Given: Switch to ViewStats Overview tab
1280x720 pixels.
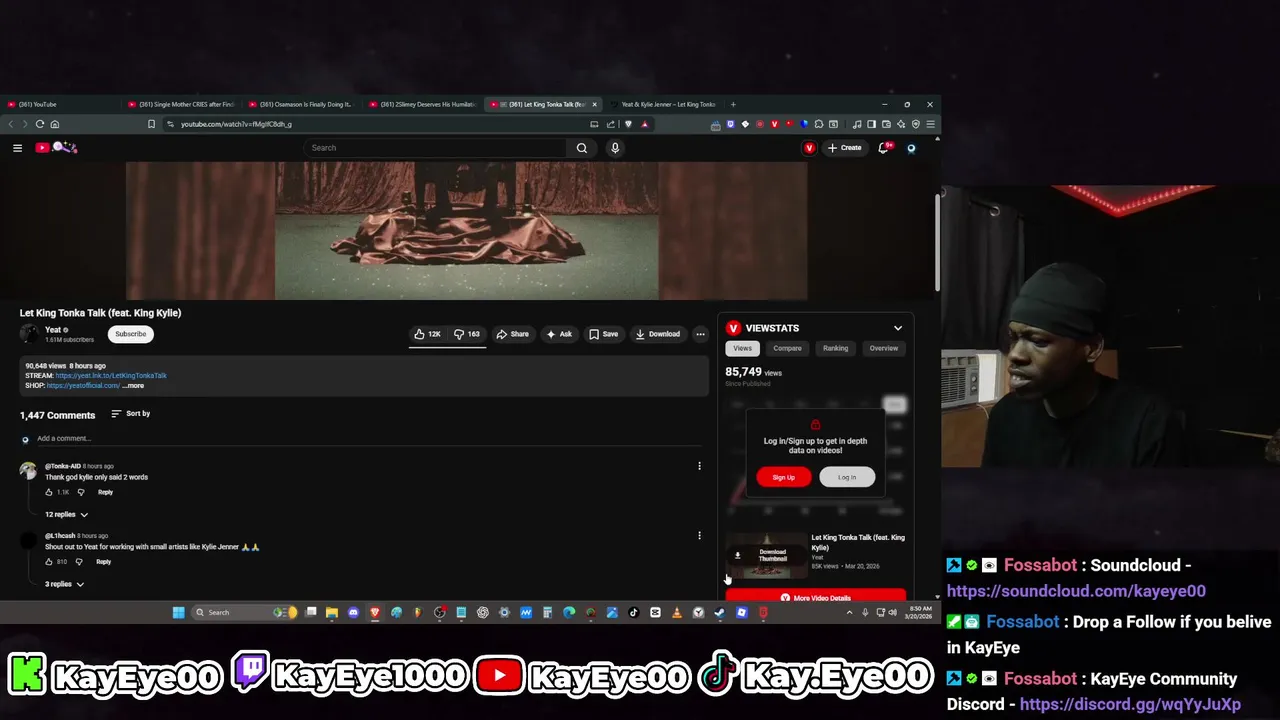Looking at the screenshot, I should pos(884,348).
